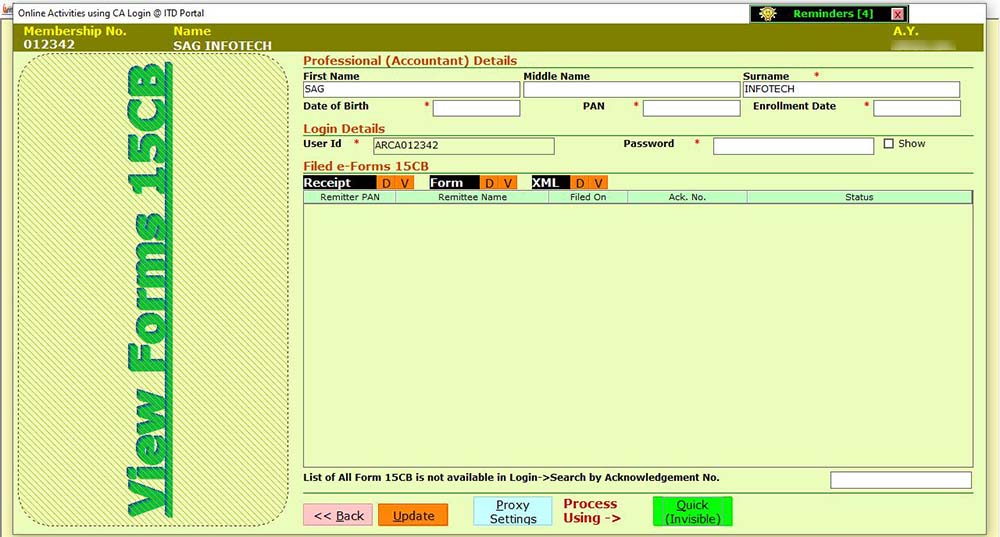Click the membership number 012342
Image resolution: width=1000 pixels, height=537 pixels.
coord(49,45)
